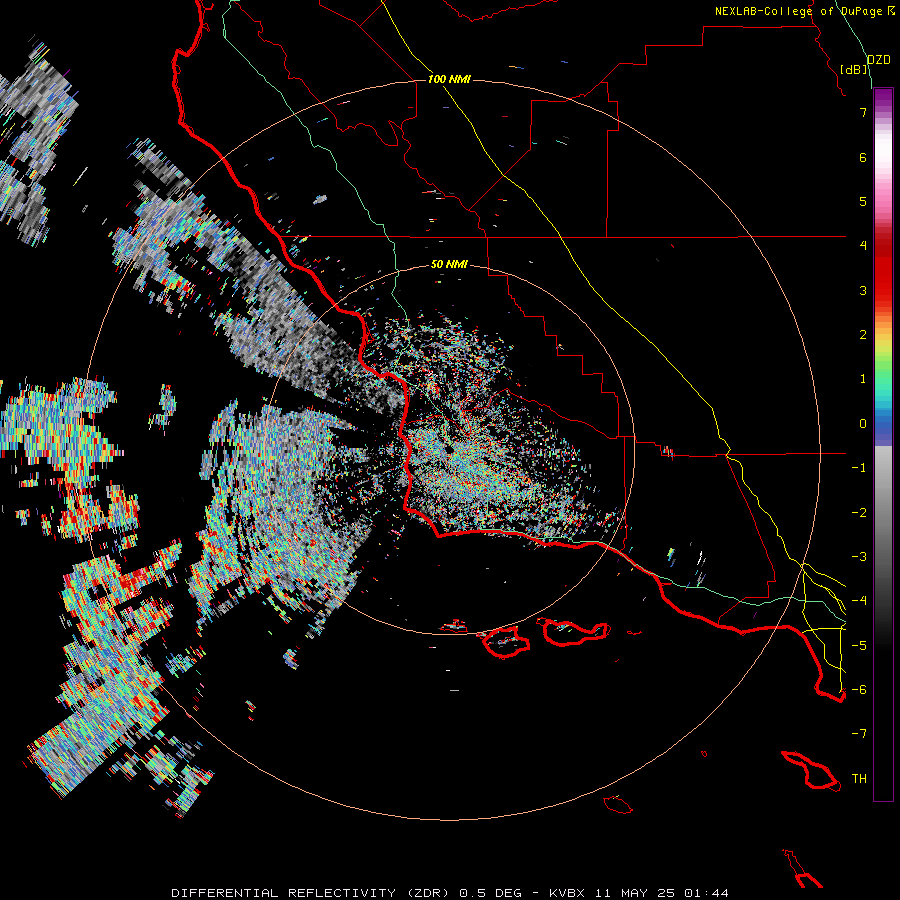Click the -2 value on color scale
The image size is (900, 900).
click(859, 513)
